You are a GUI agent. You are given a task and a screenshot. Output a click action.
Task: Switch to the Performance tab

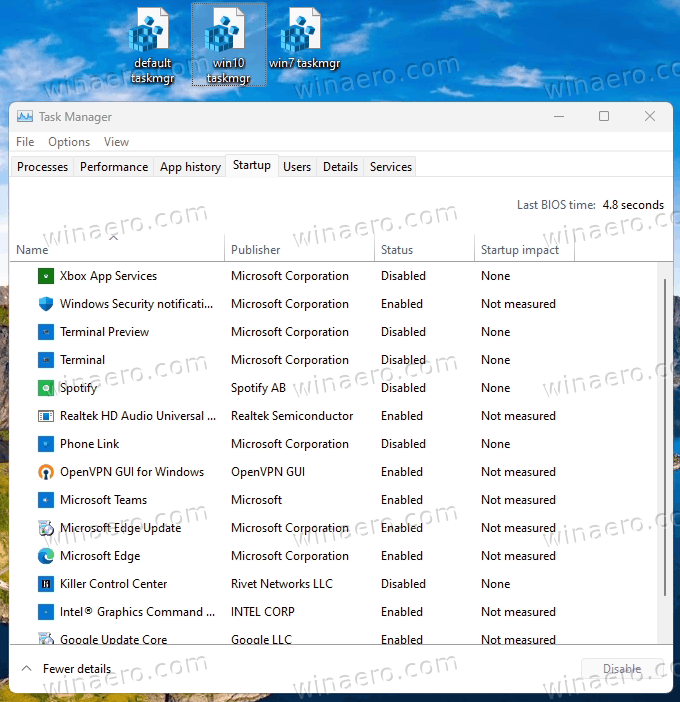click(x=114, y=167)
